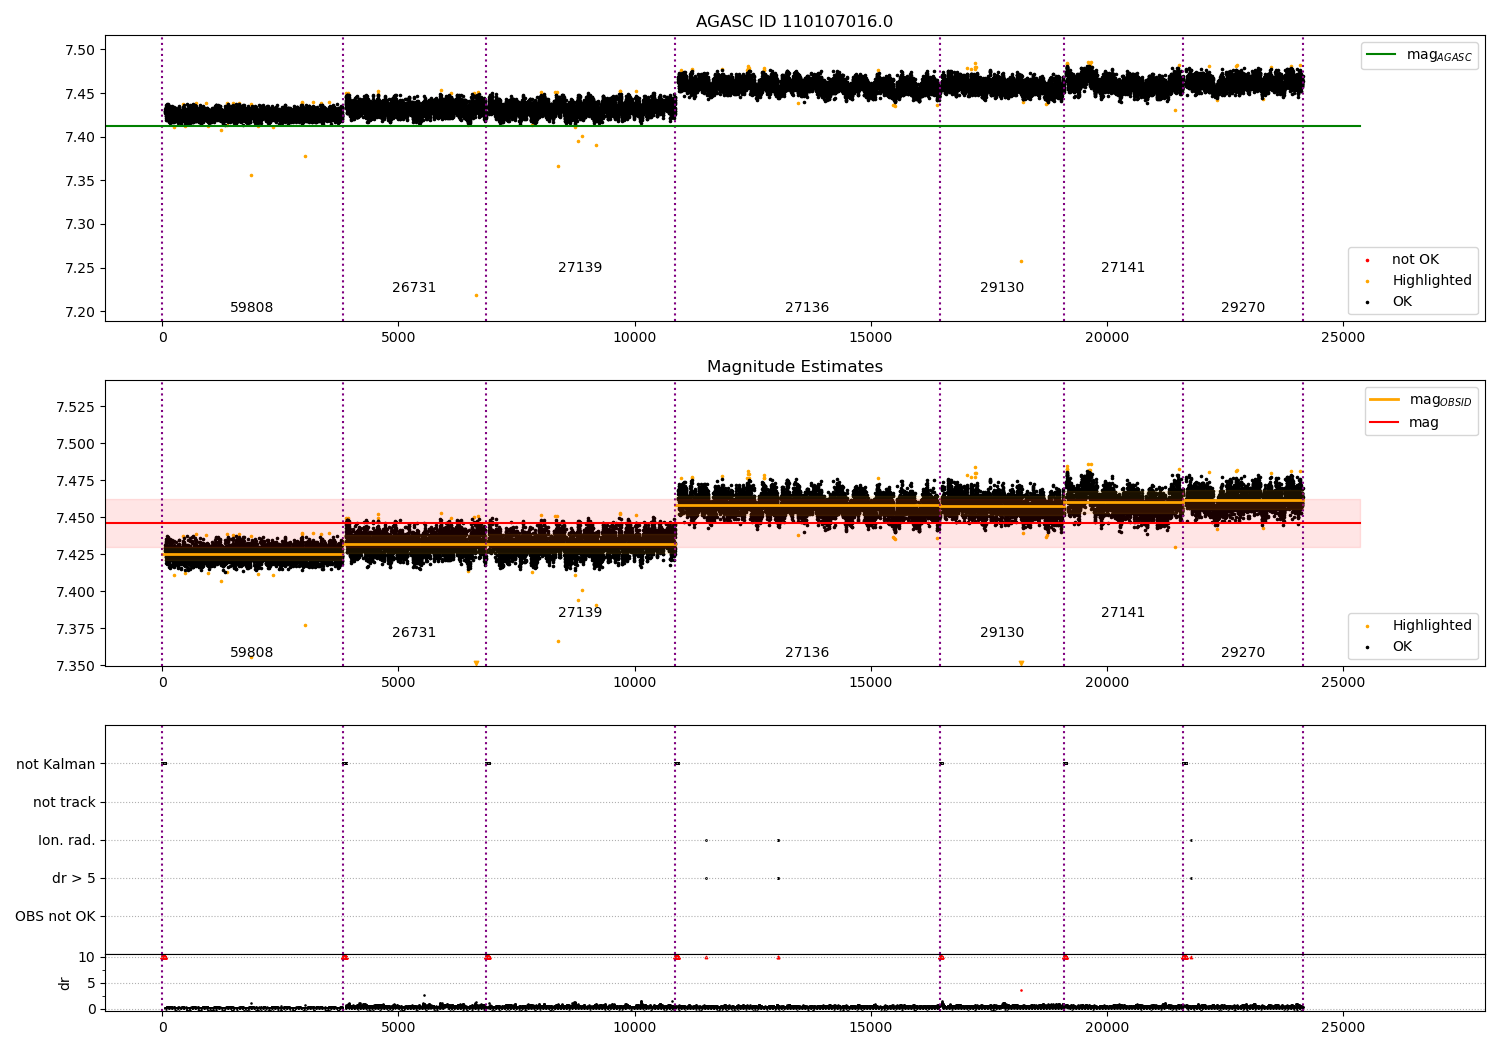Click the 7.20 y-axis tick label

(x=79, y=312)
